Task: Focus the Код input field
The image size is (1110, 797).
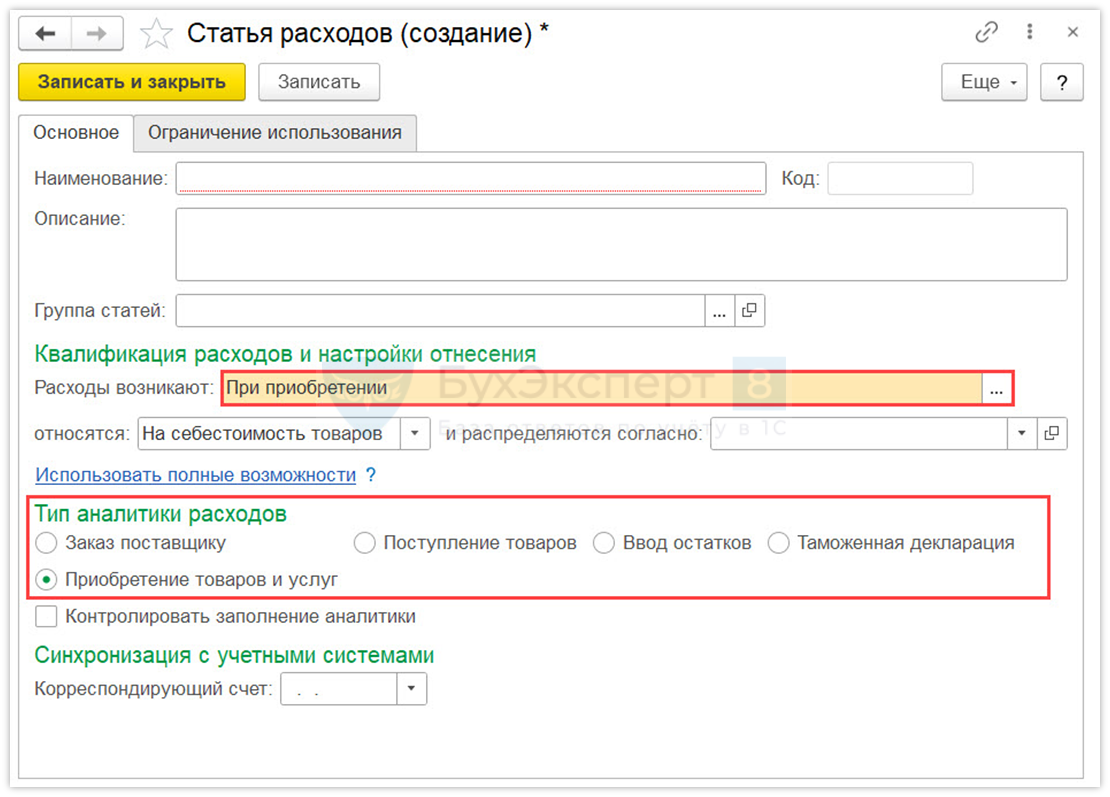Action: [x=900, y=178]
